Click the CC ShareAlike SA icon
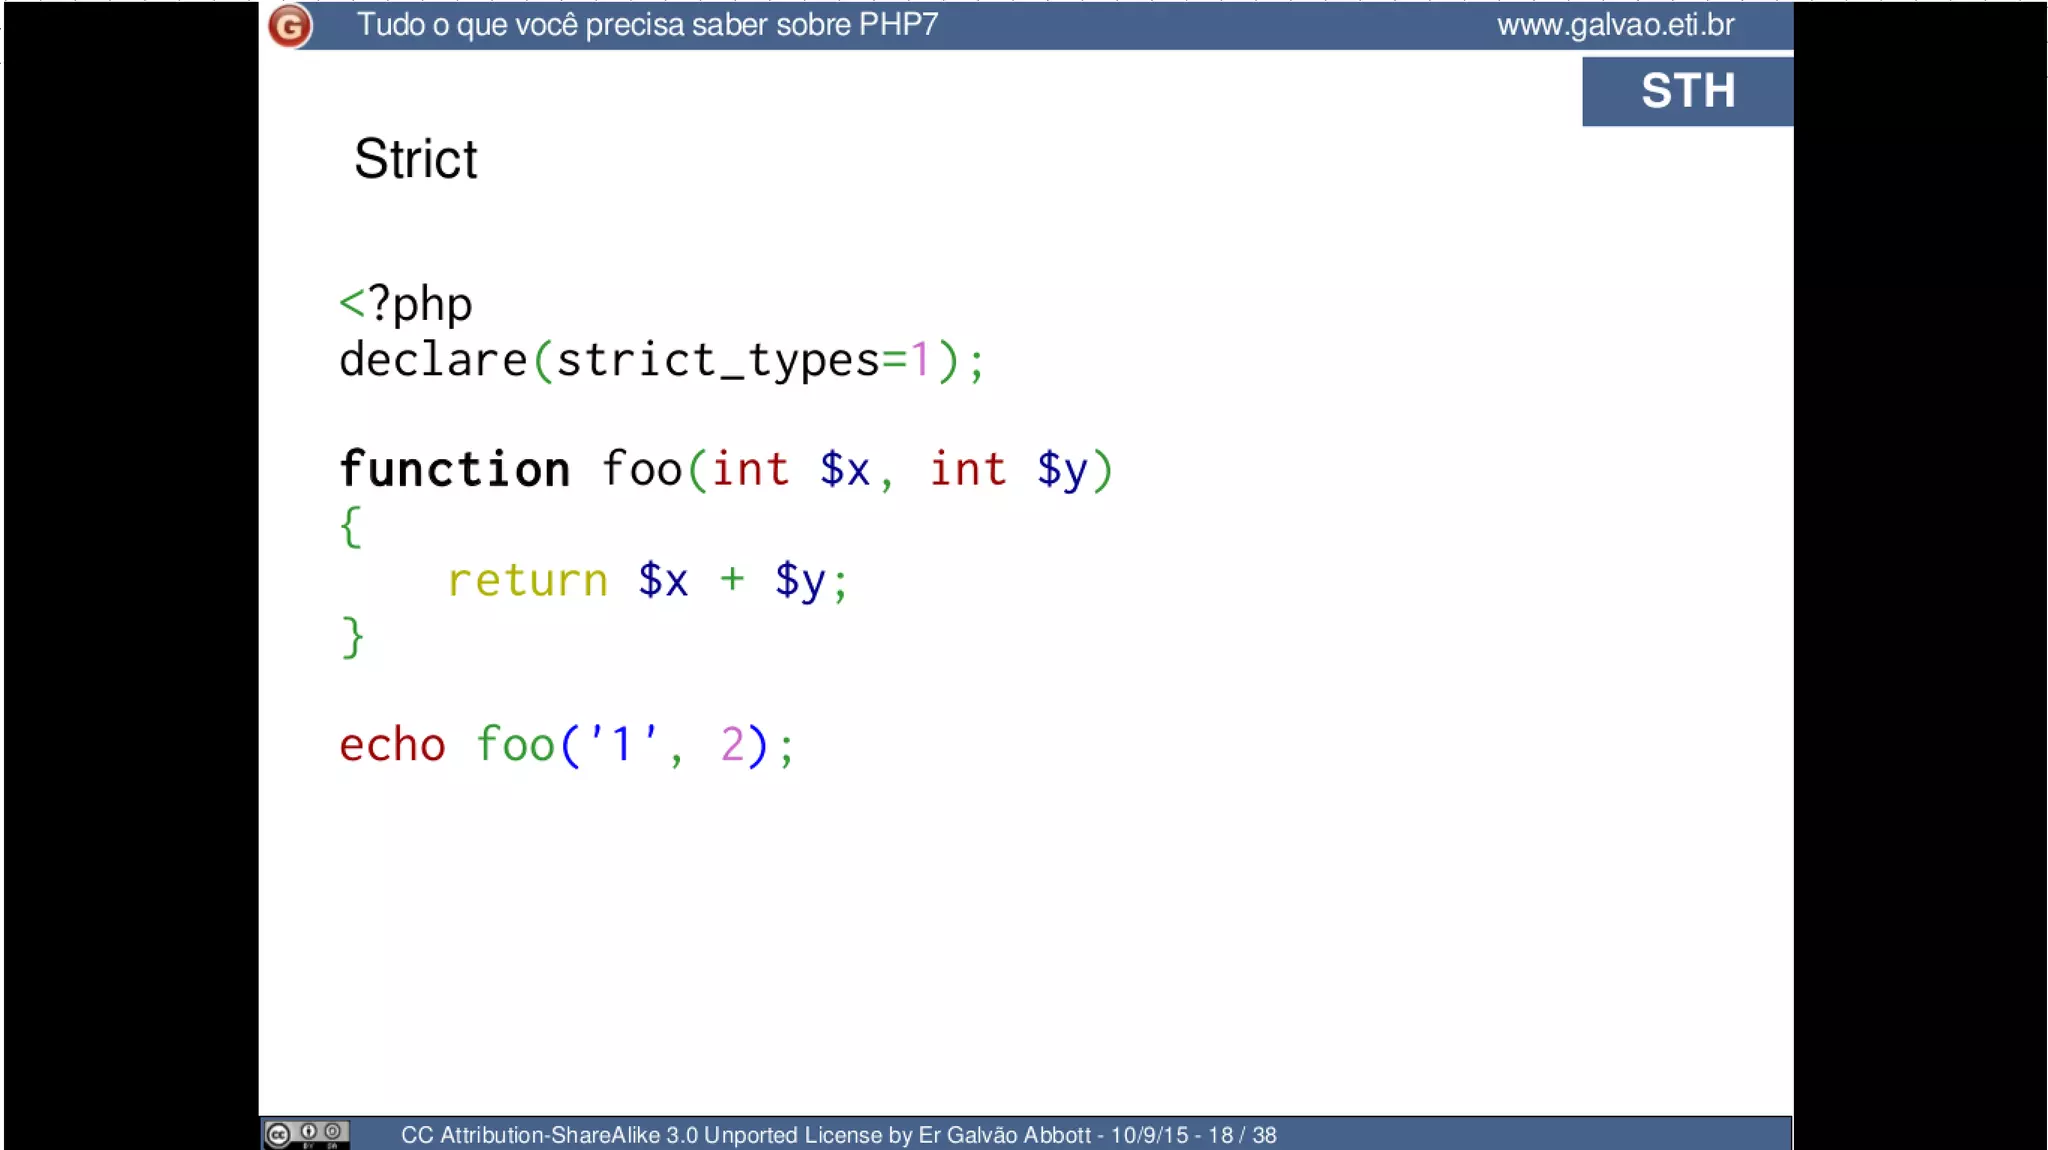The width and height of the screenshot is (2048, 1150). click(x=333, y=1133)
